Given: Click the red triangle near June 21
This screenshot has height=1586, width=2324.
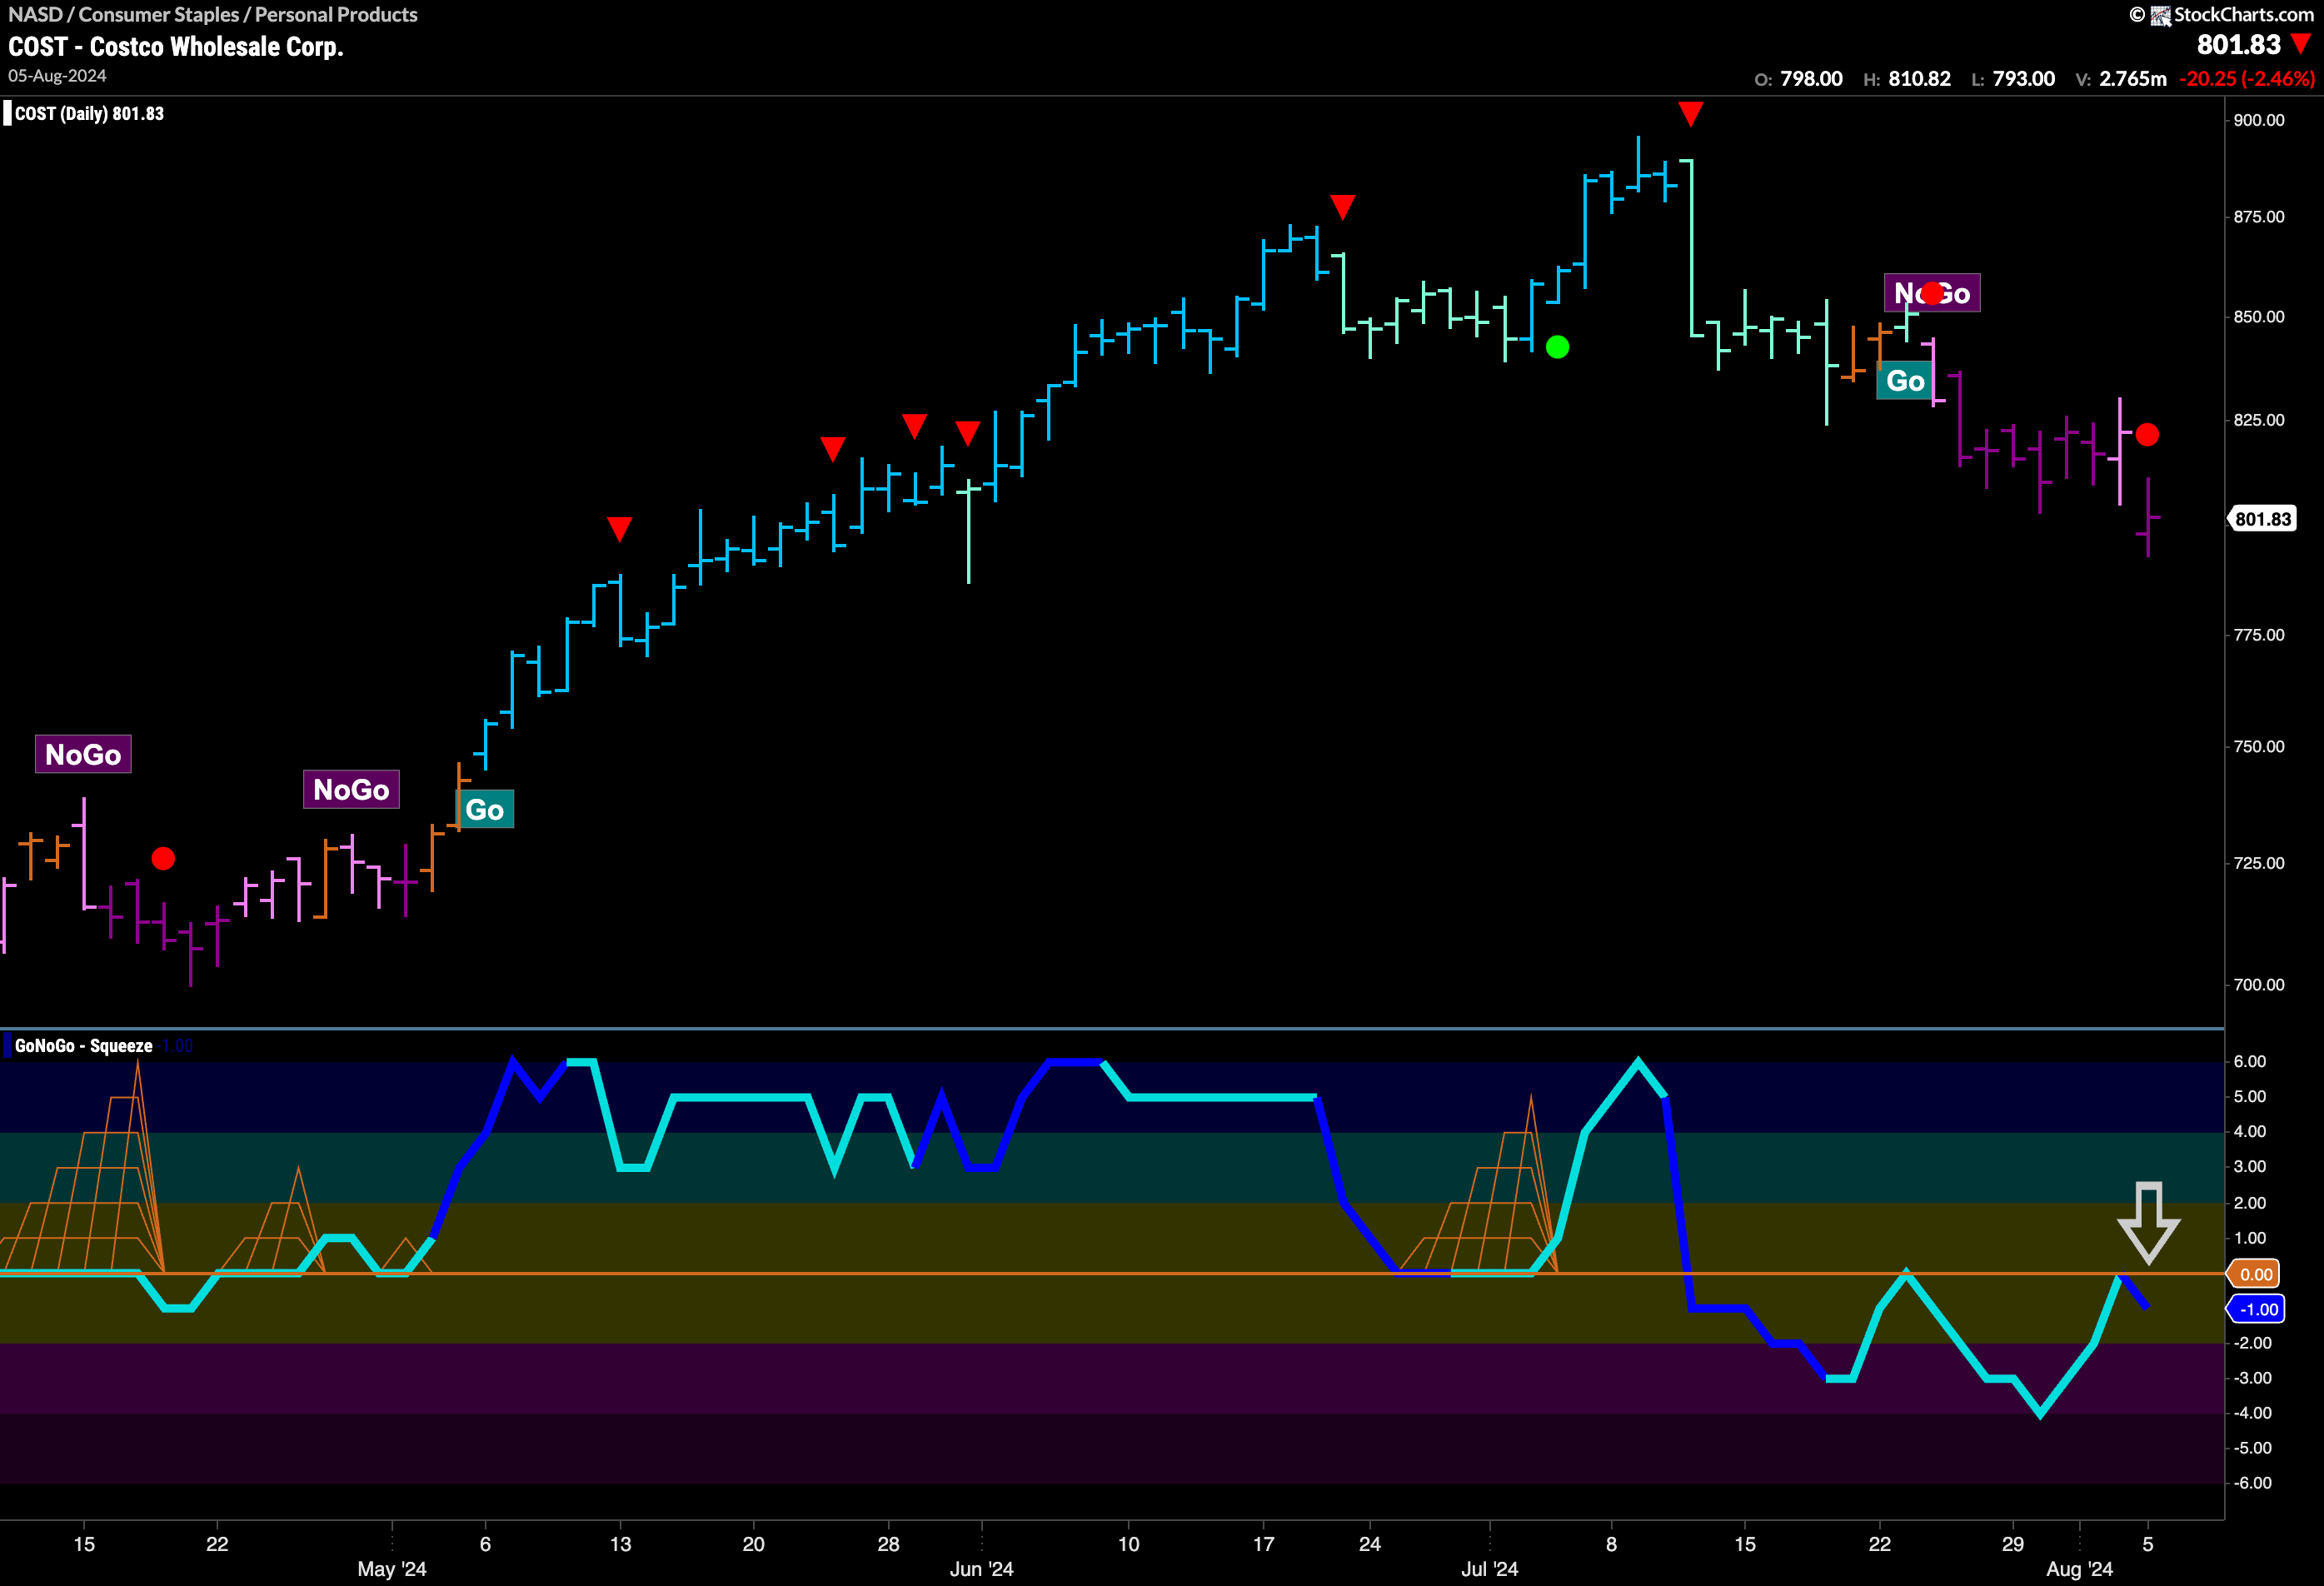Looking at the screenshot, I should tap(1342, 207).
